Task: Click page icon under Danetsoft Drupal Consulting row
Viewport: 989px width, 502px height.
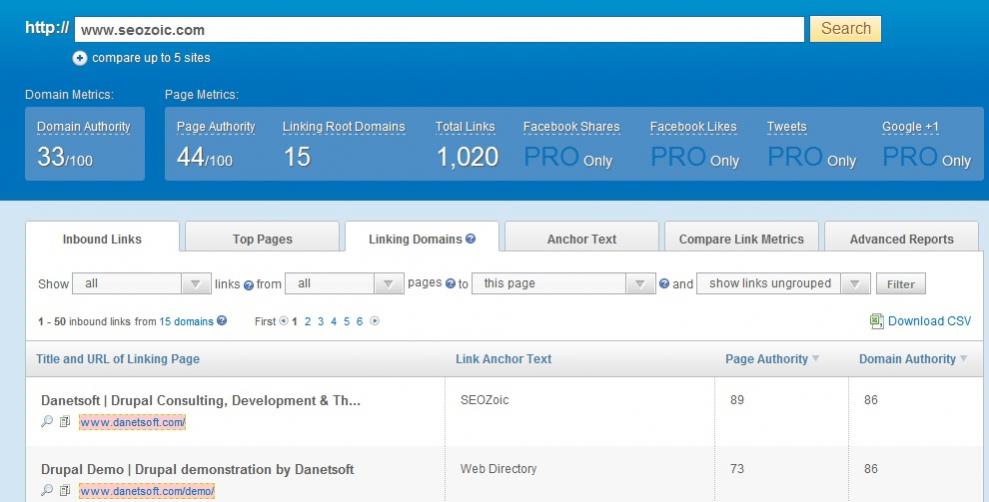Action: (64, 421)
